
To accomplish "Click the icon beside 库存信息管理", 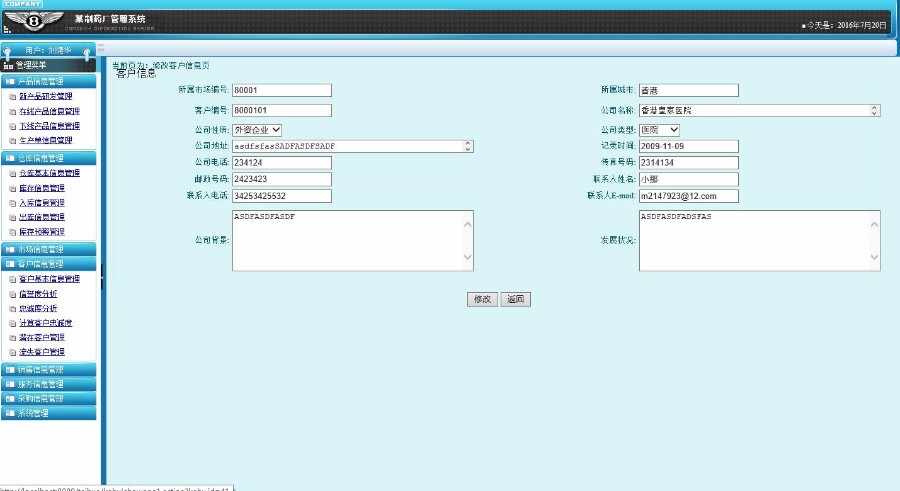I will [x=13, y=188].
